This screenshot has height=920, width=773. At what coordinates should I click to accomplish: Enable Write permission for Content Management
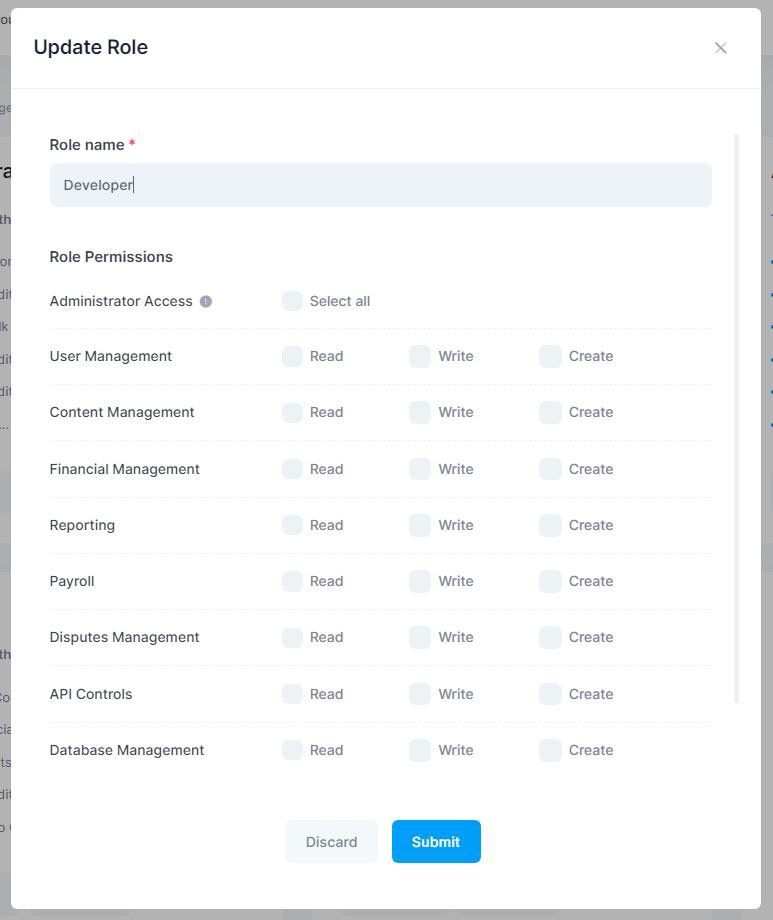[419, 412]
